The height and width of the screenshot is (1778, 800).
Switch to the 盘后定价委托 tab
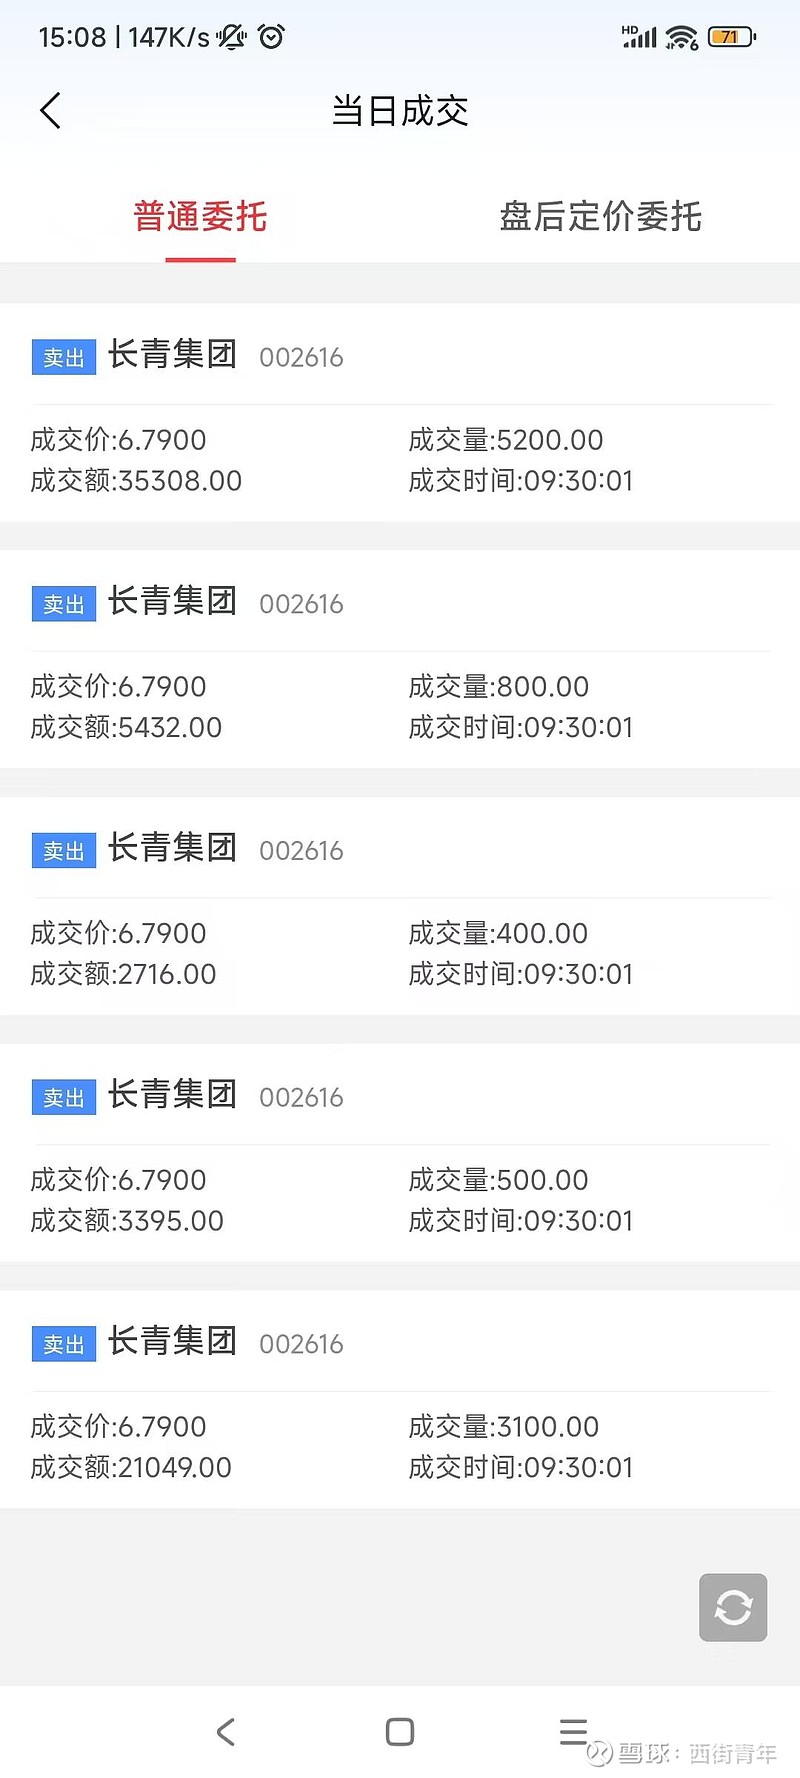pyautogui.click(x=600, y=216)
